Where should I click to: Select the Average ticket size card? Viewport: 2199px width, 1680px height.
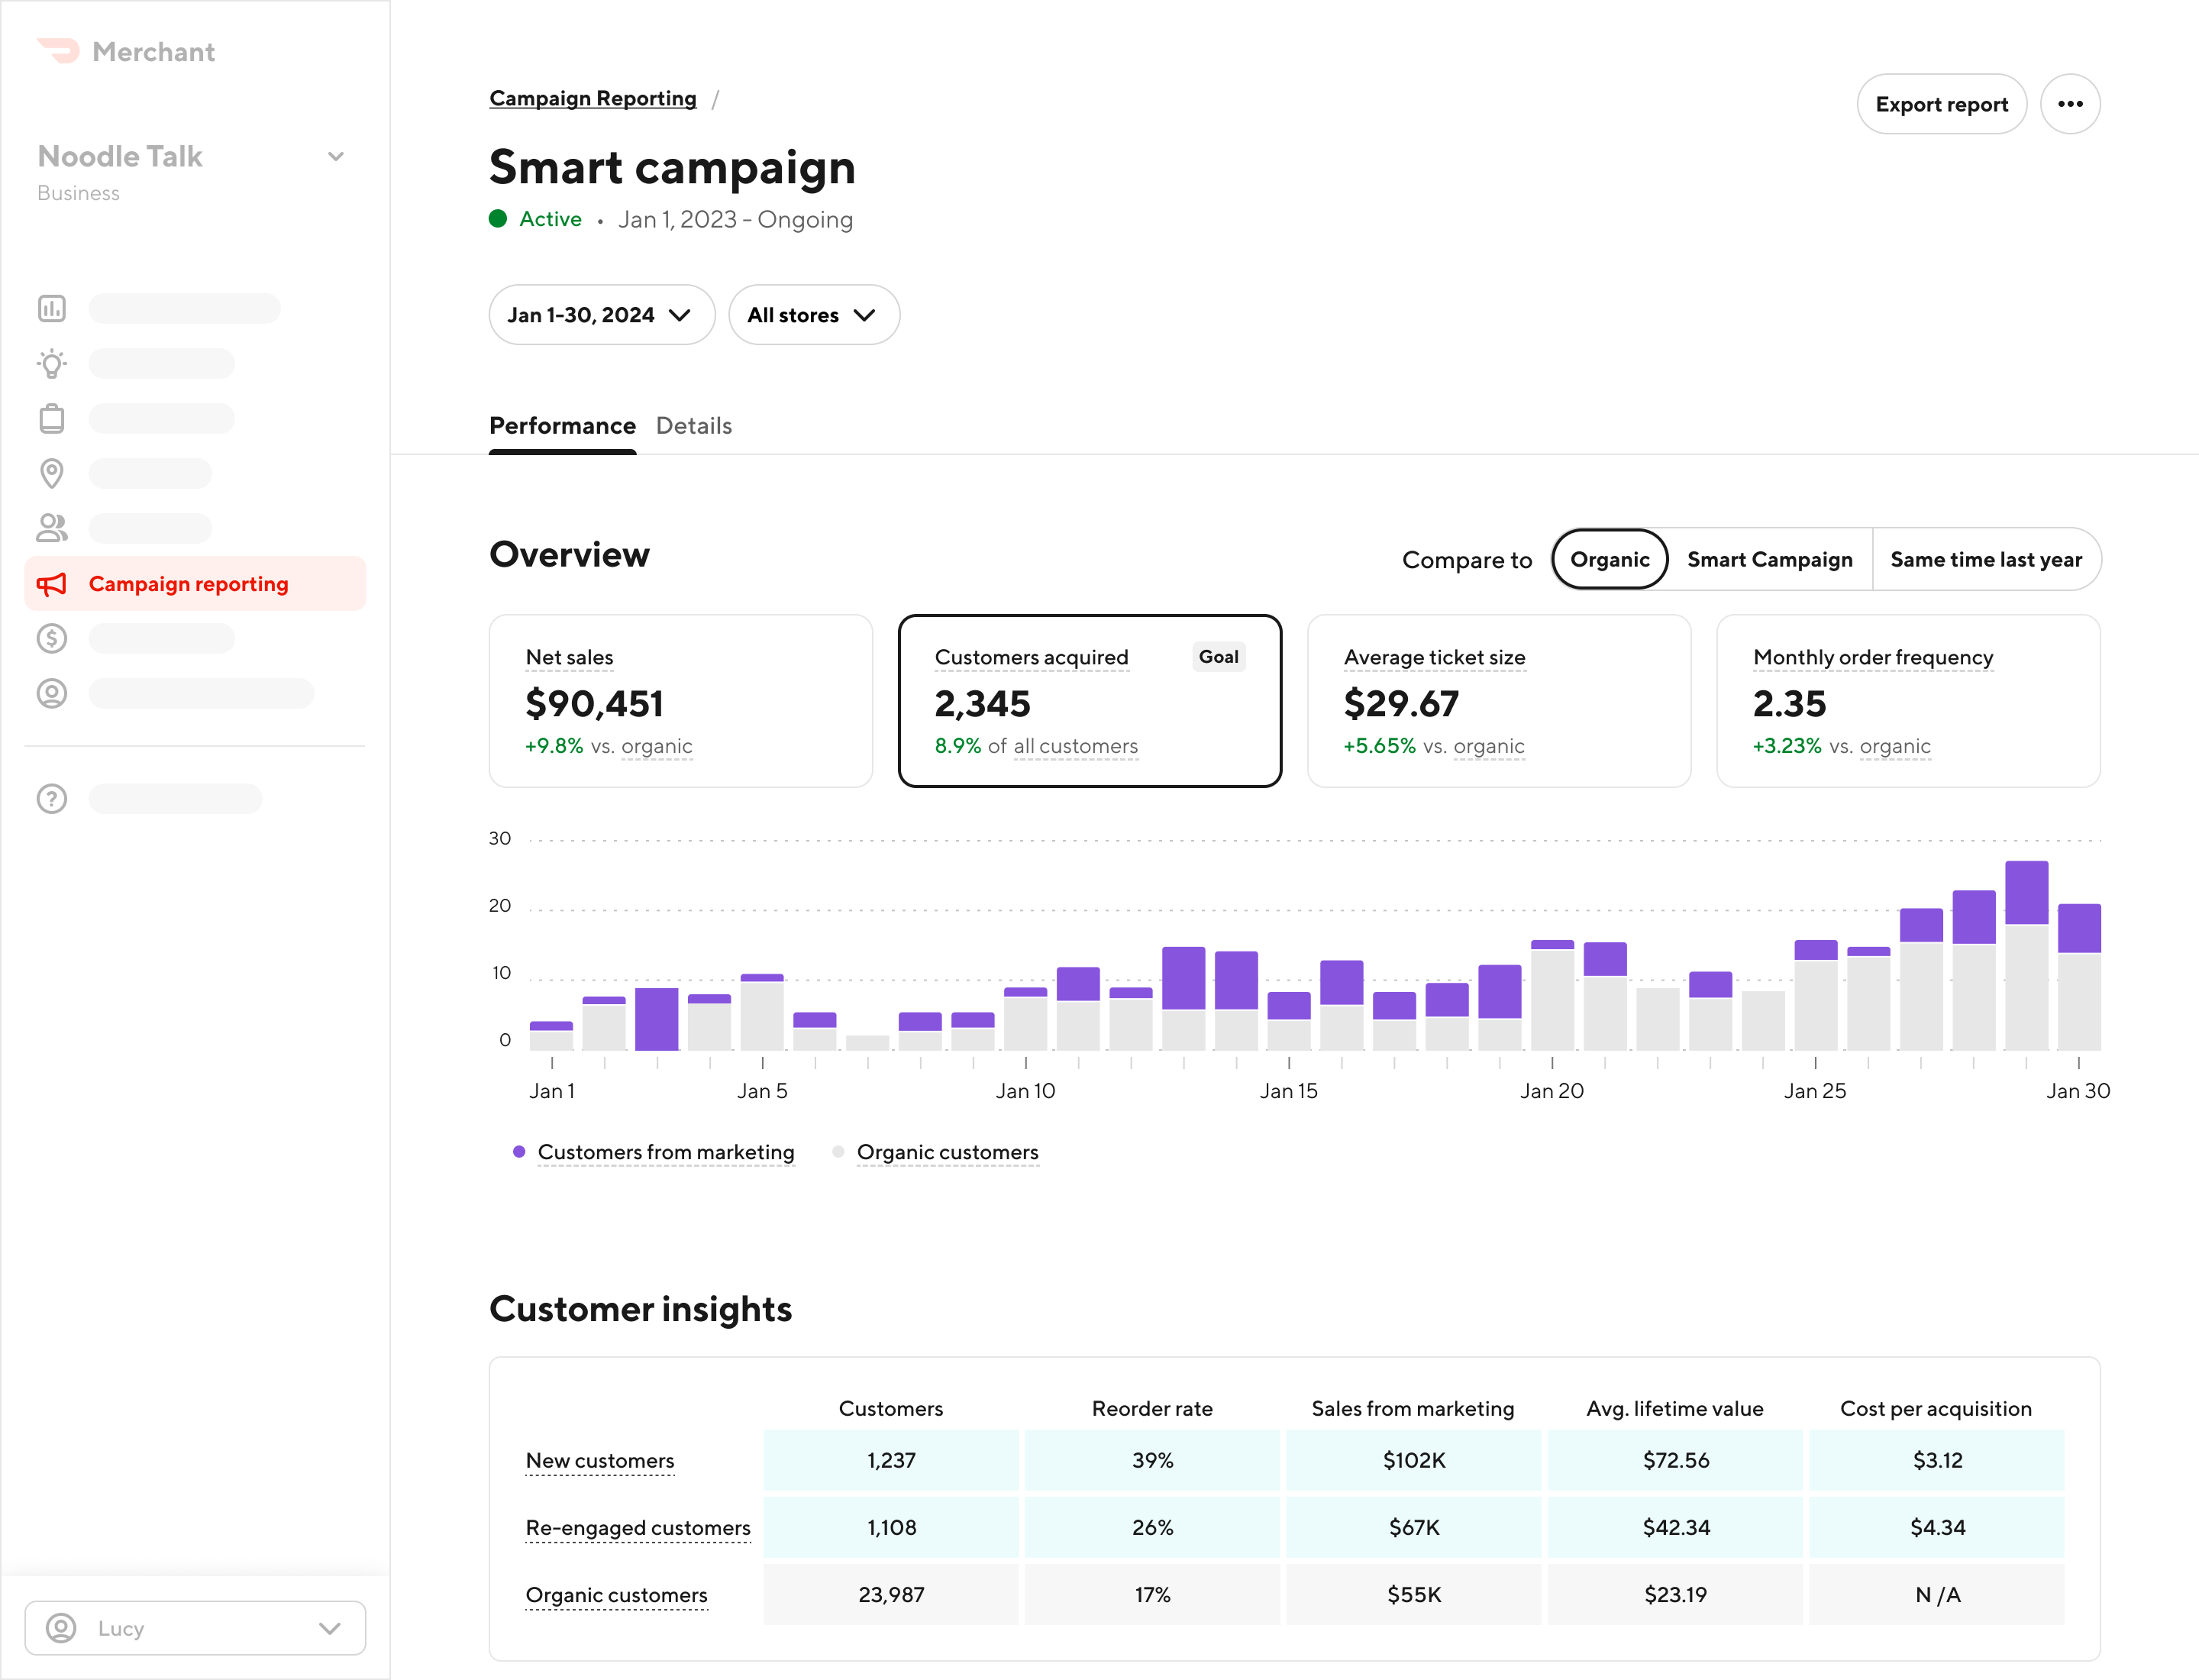click(x=1499, y=701)
